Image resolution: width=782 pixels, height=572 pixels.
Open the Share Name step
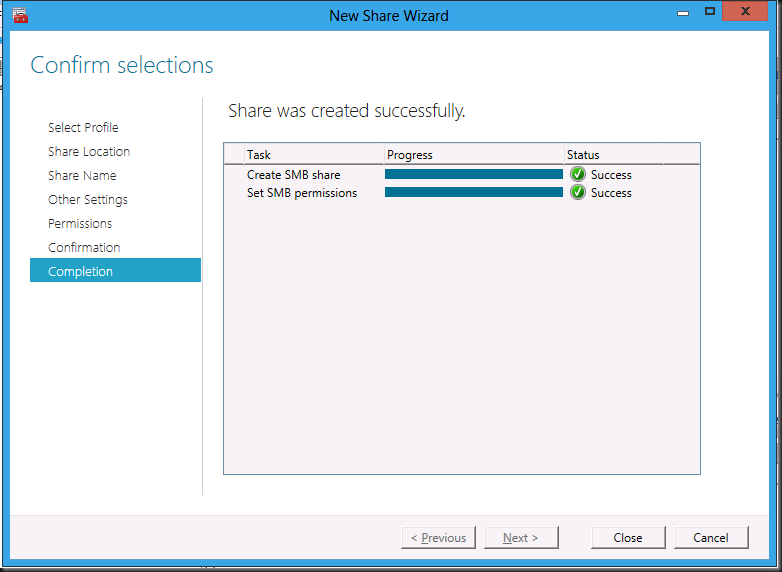82,176
